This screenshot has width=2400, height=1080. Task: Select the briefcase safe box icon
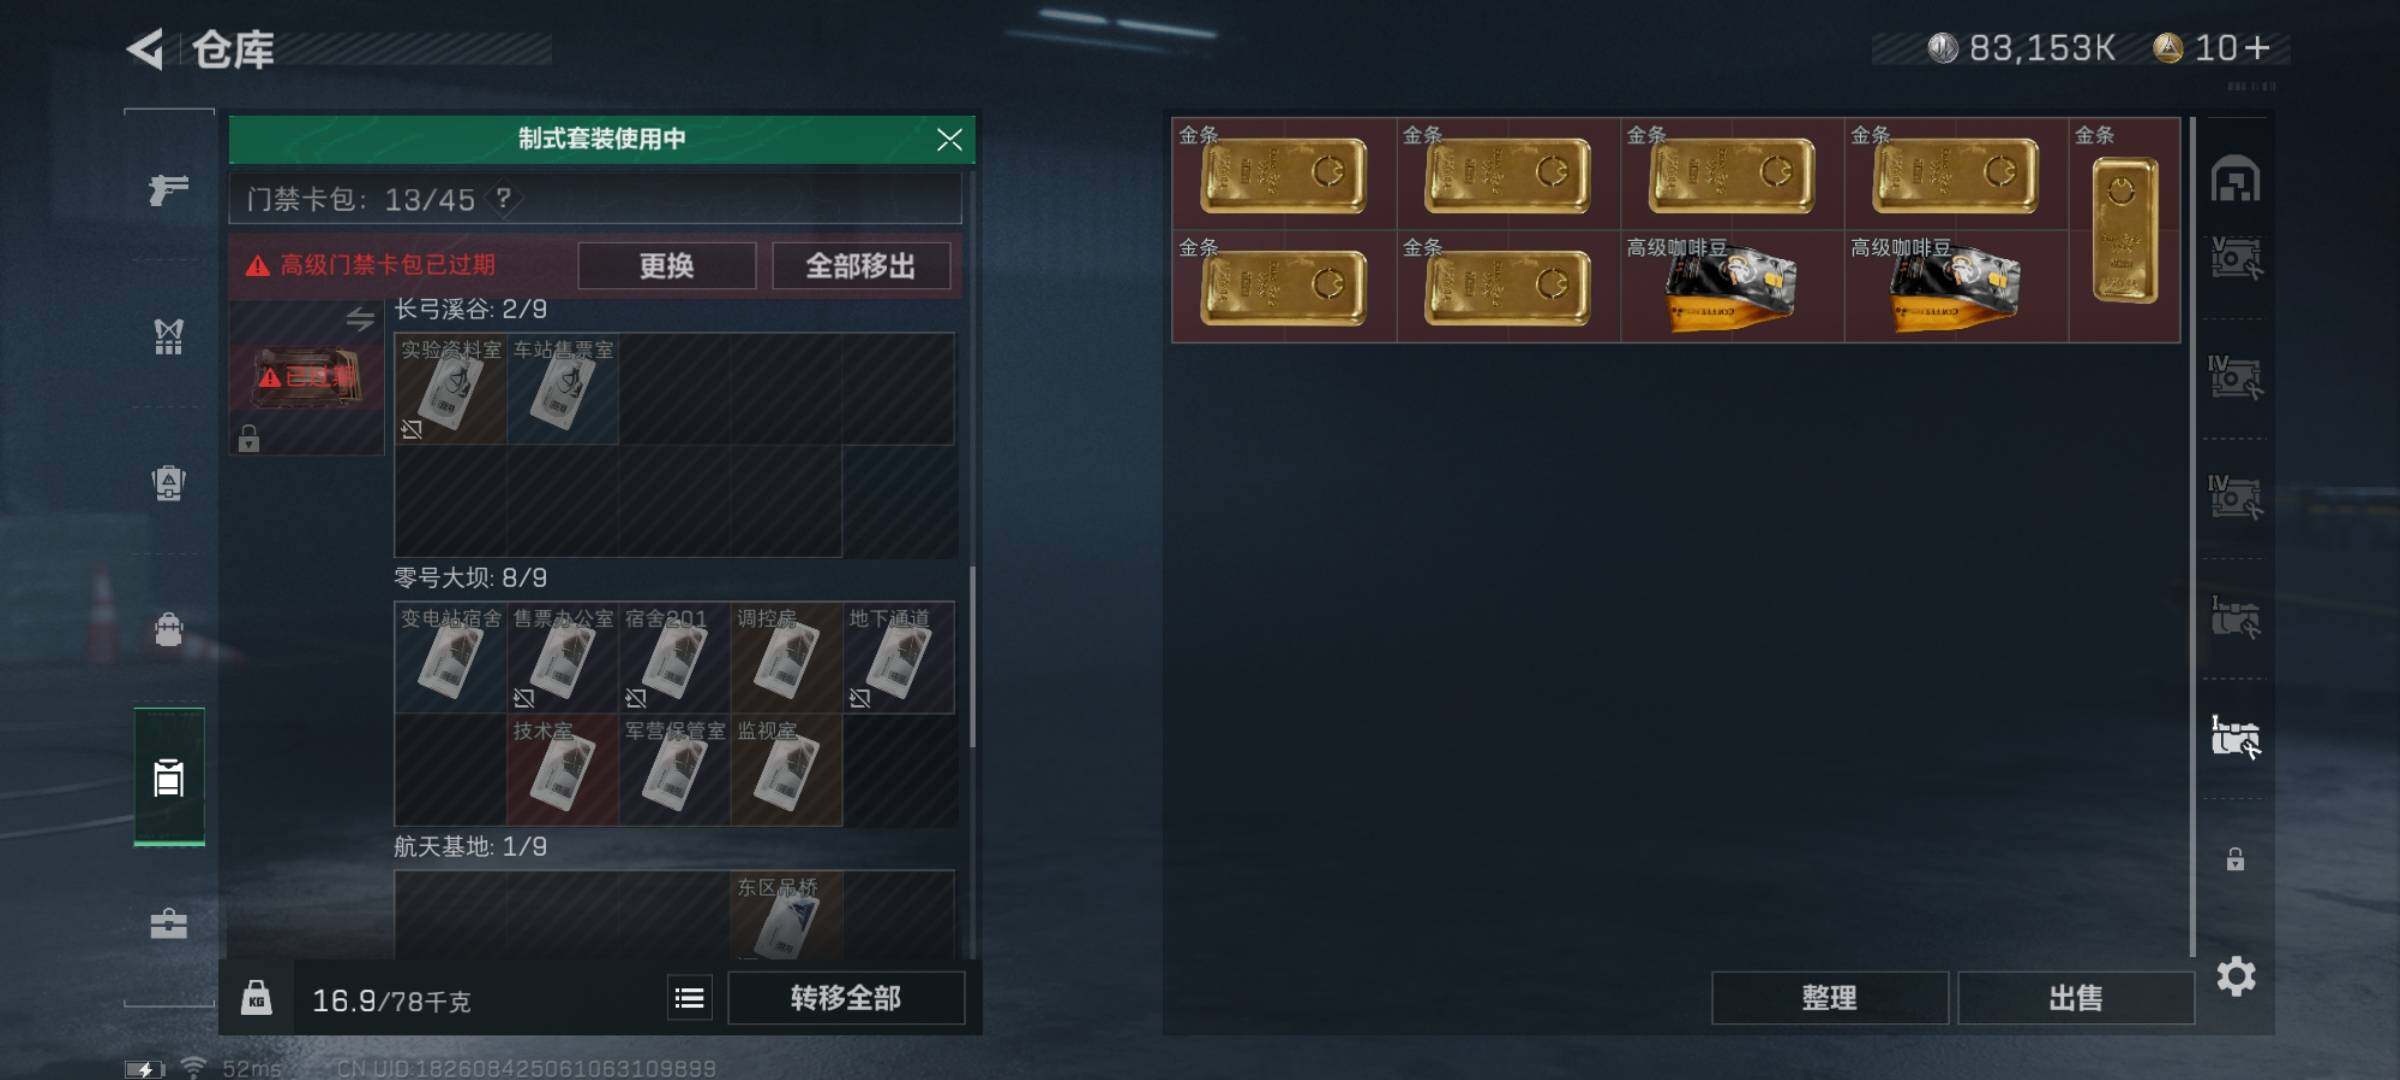tap(168, 923)
